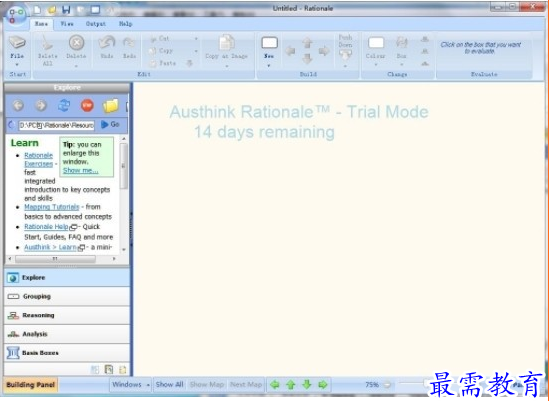Click the gray right arrow in Build group
This screenshot has width=551, height=416.
coord(324,51)
